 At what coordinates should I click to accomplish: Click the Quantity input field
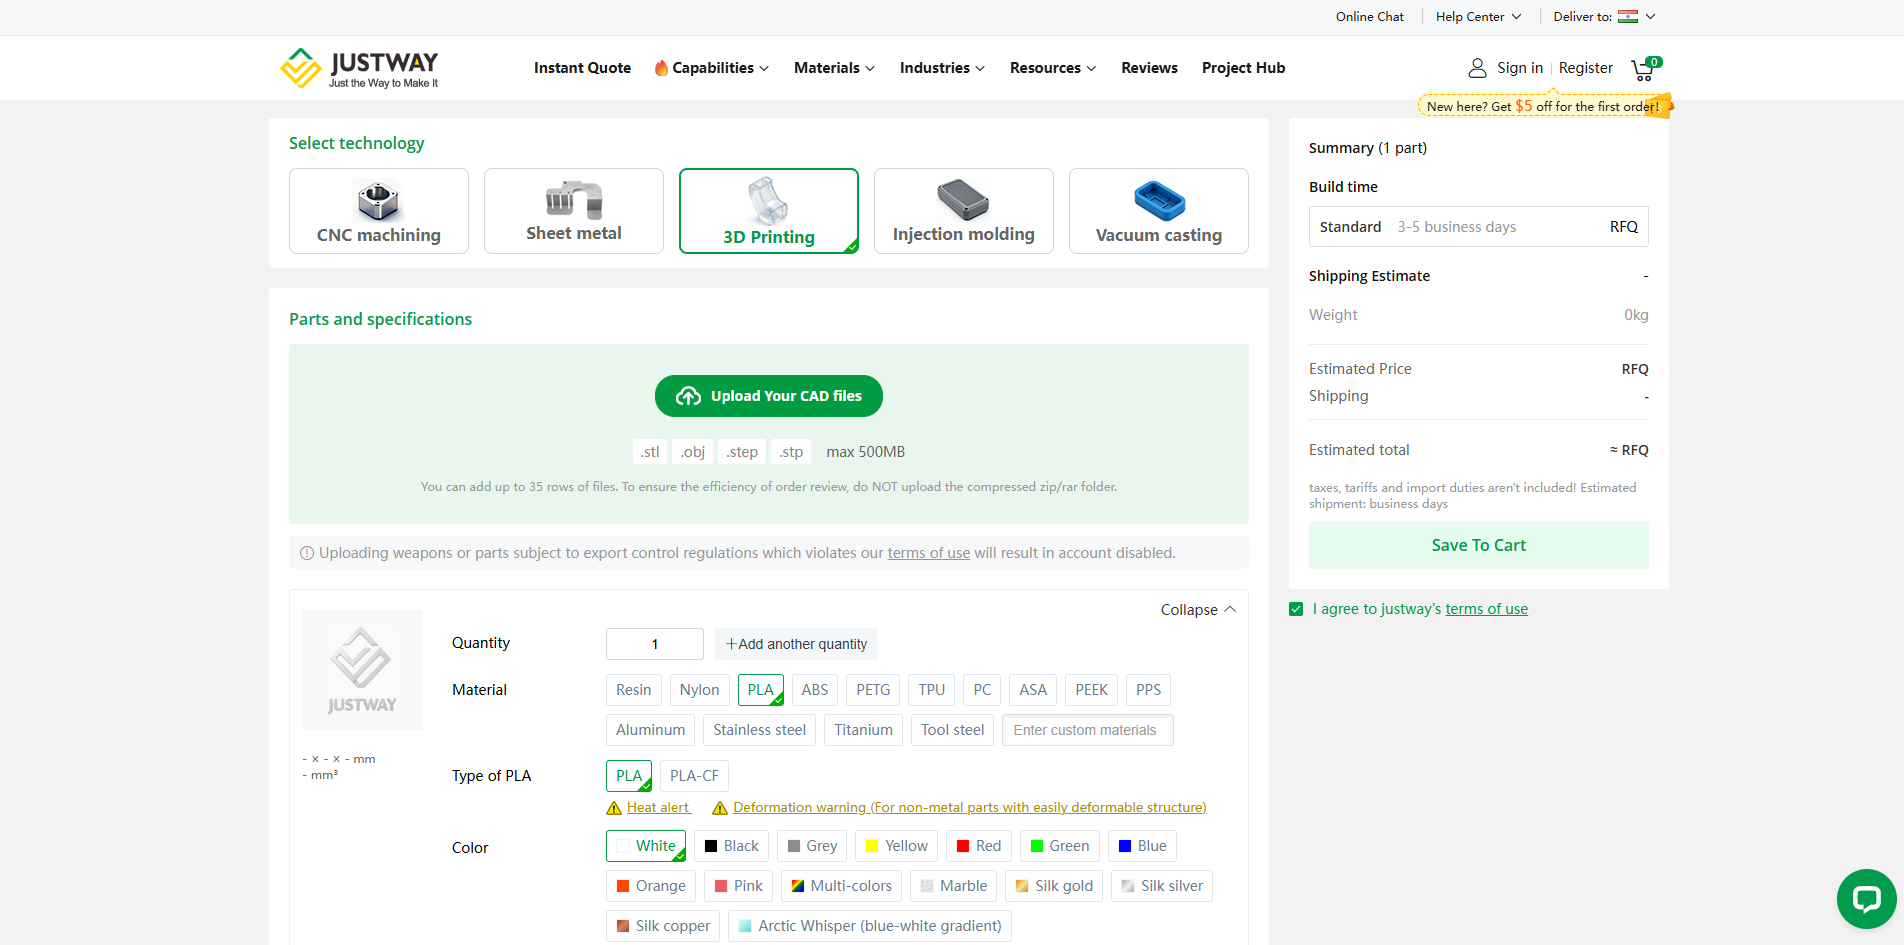coord(655,644)
